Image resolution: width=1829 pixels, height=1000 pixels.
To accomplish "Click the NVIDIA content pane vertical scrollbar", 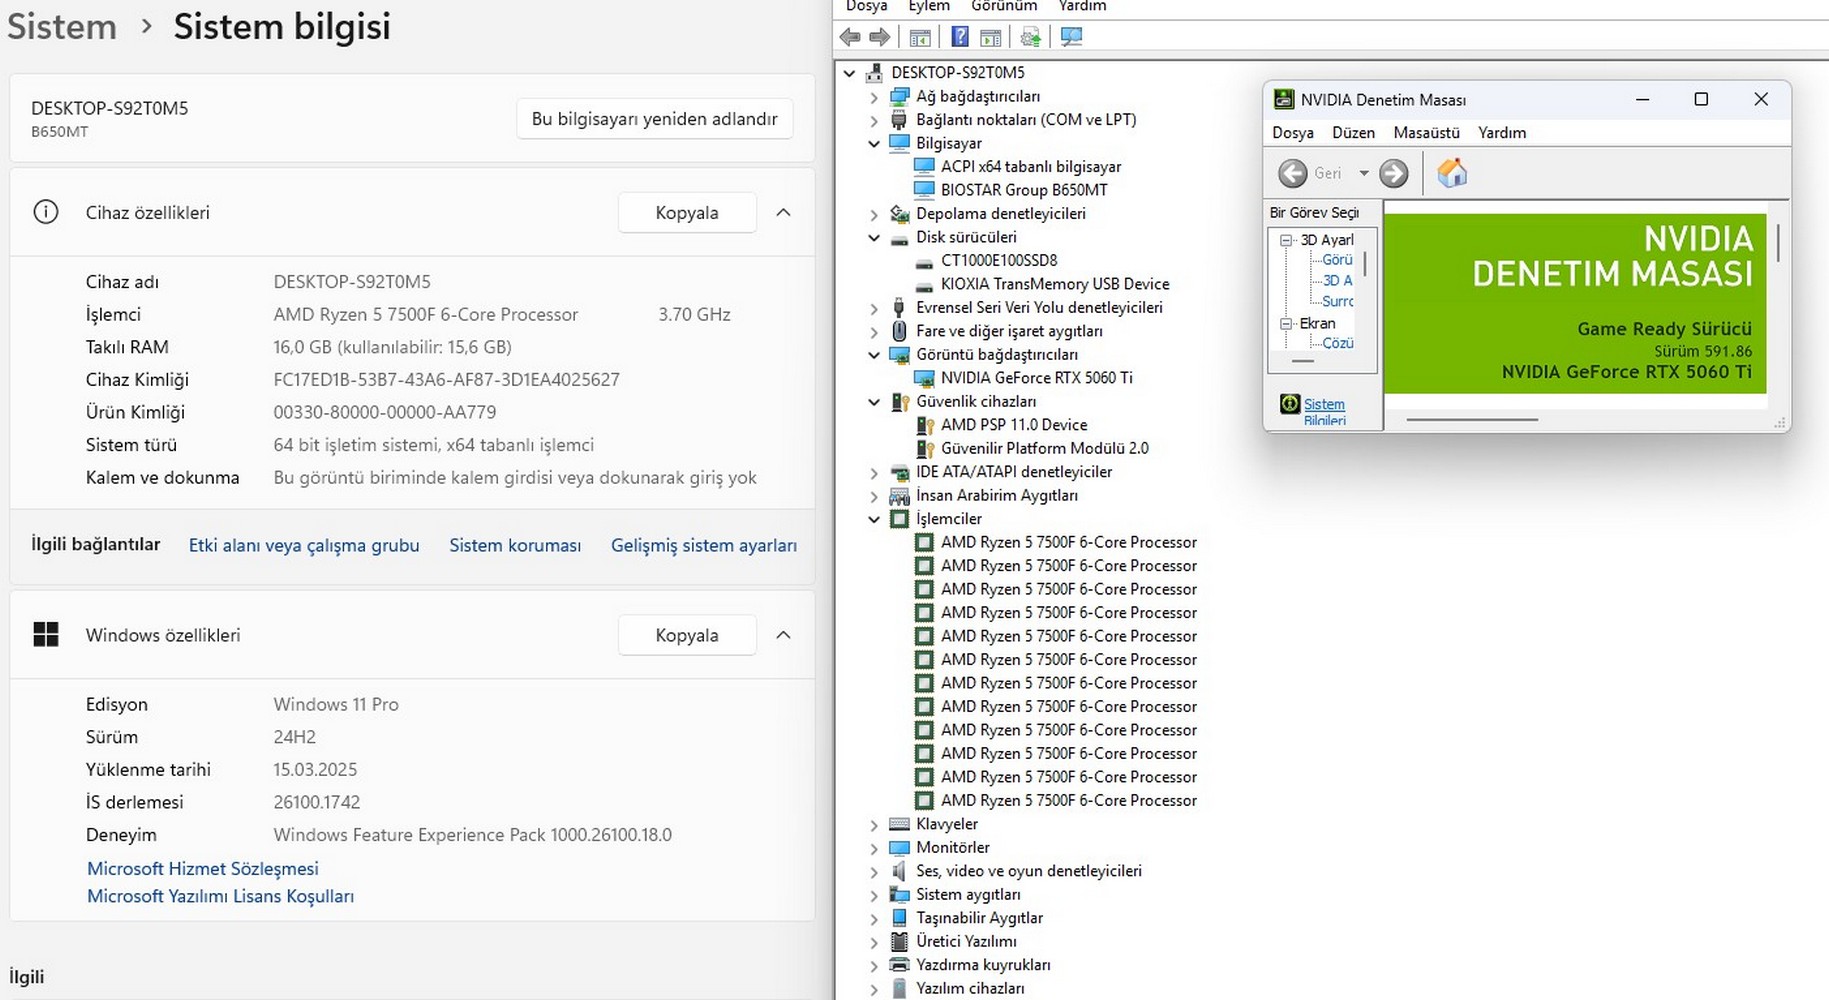I will 1778,243.
